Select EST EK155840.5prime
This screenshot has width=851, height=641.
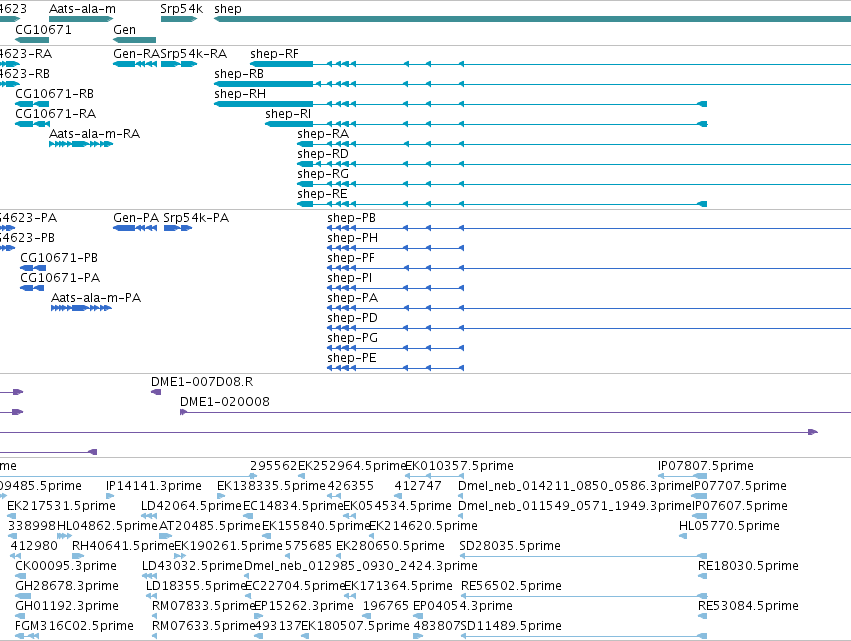tap(316, 526)
